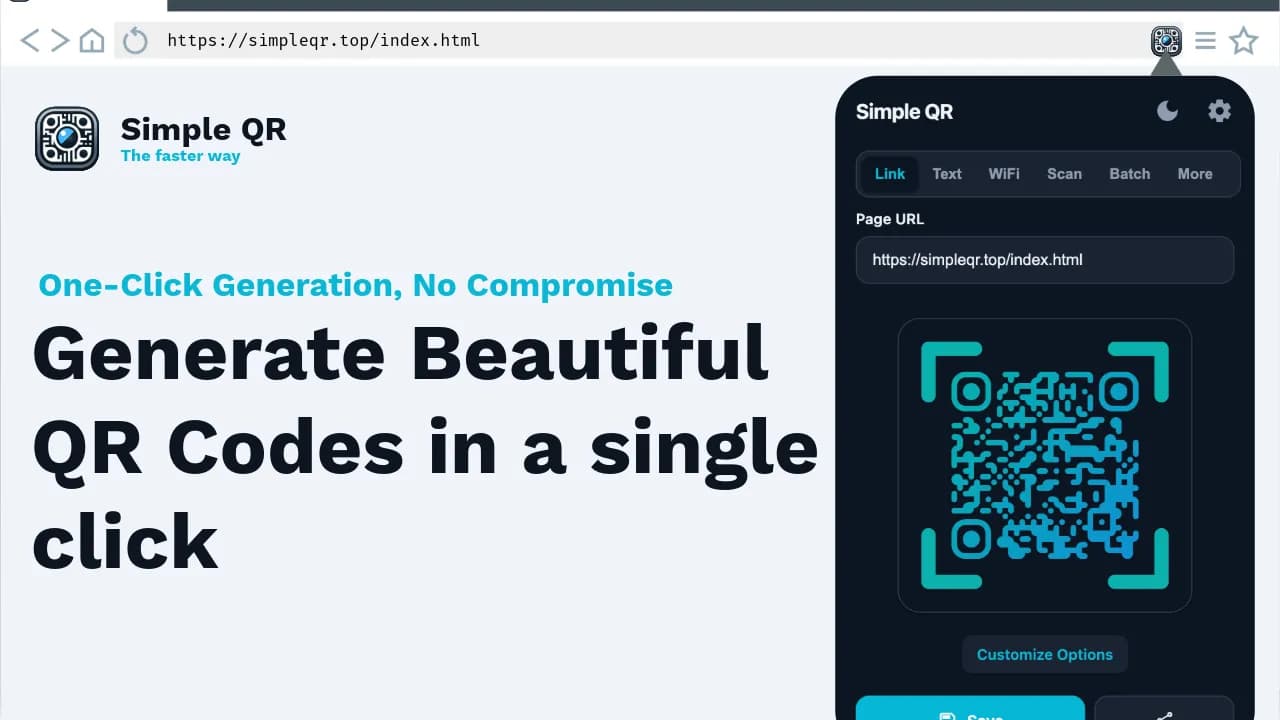Click the Page URL input field
Viewport: 1280px width, 720px height.
coord(1045,260)
